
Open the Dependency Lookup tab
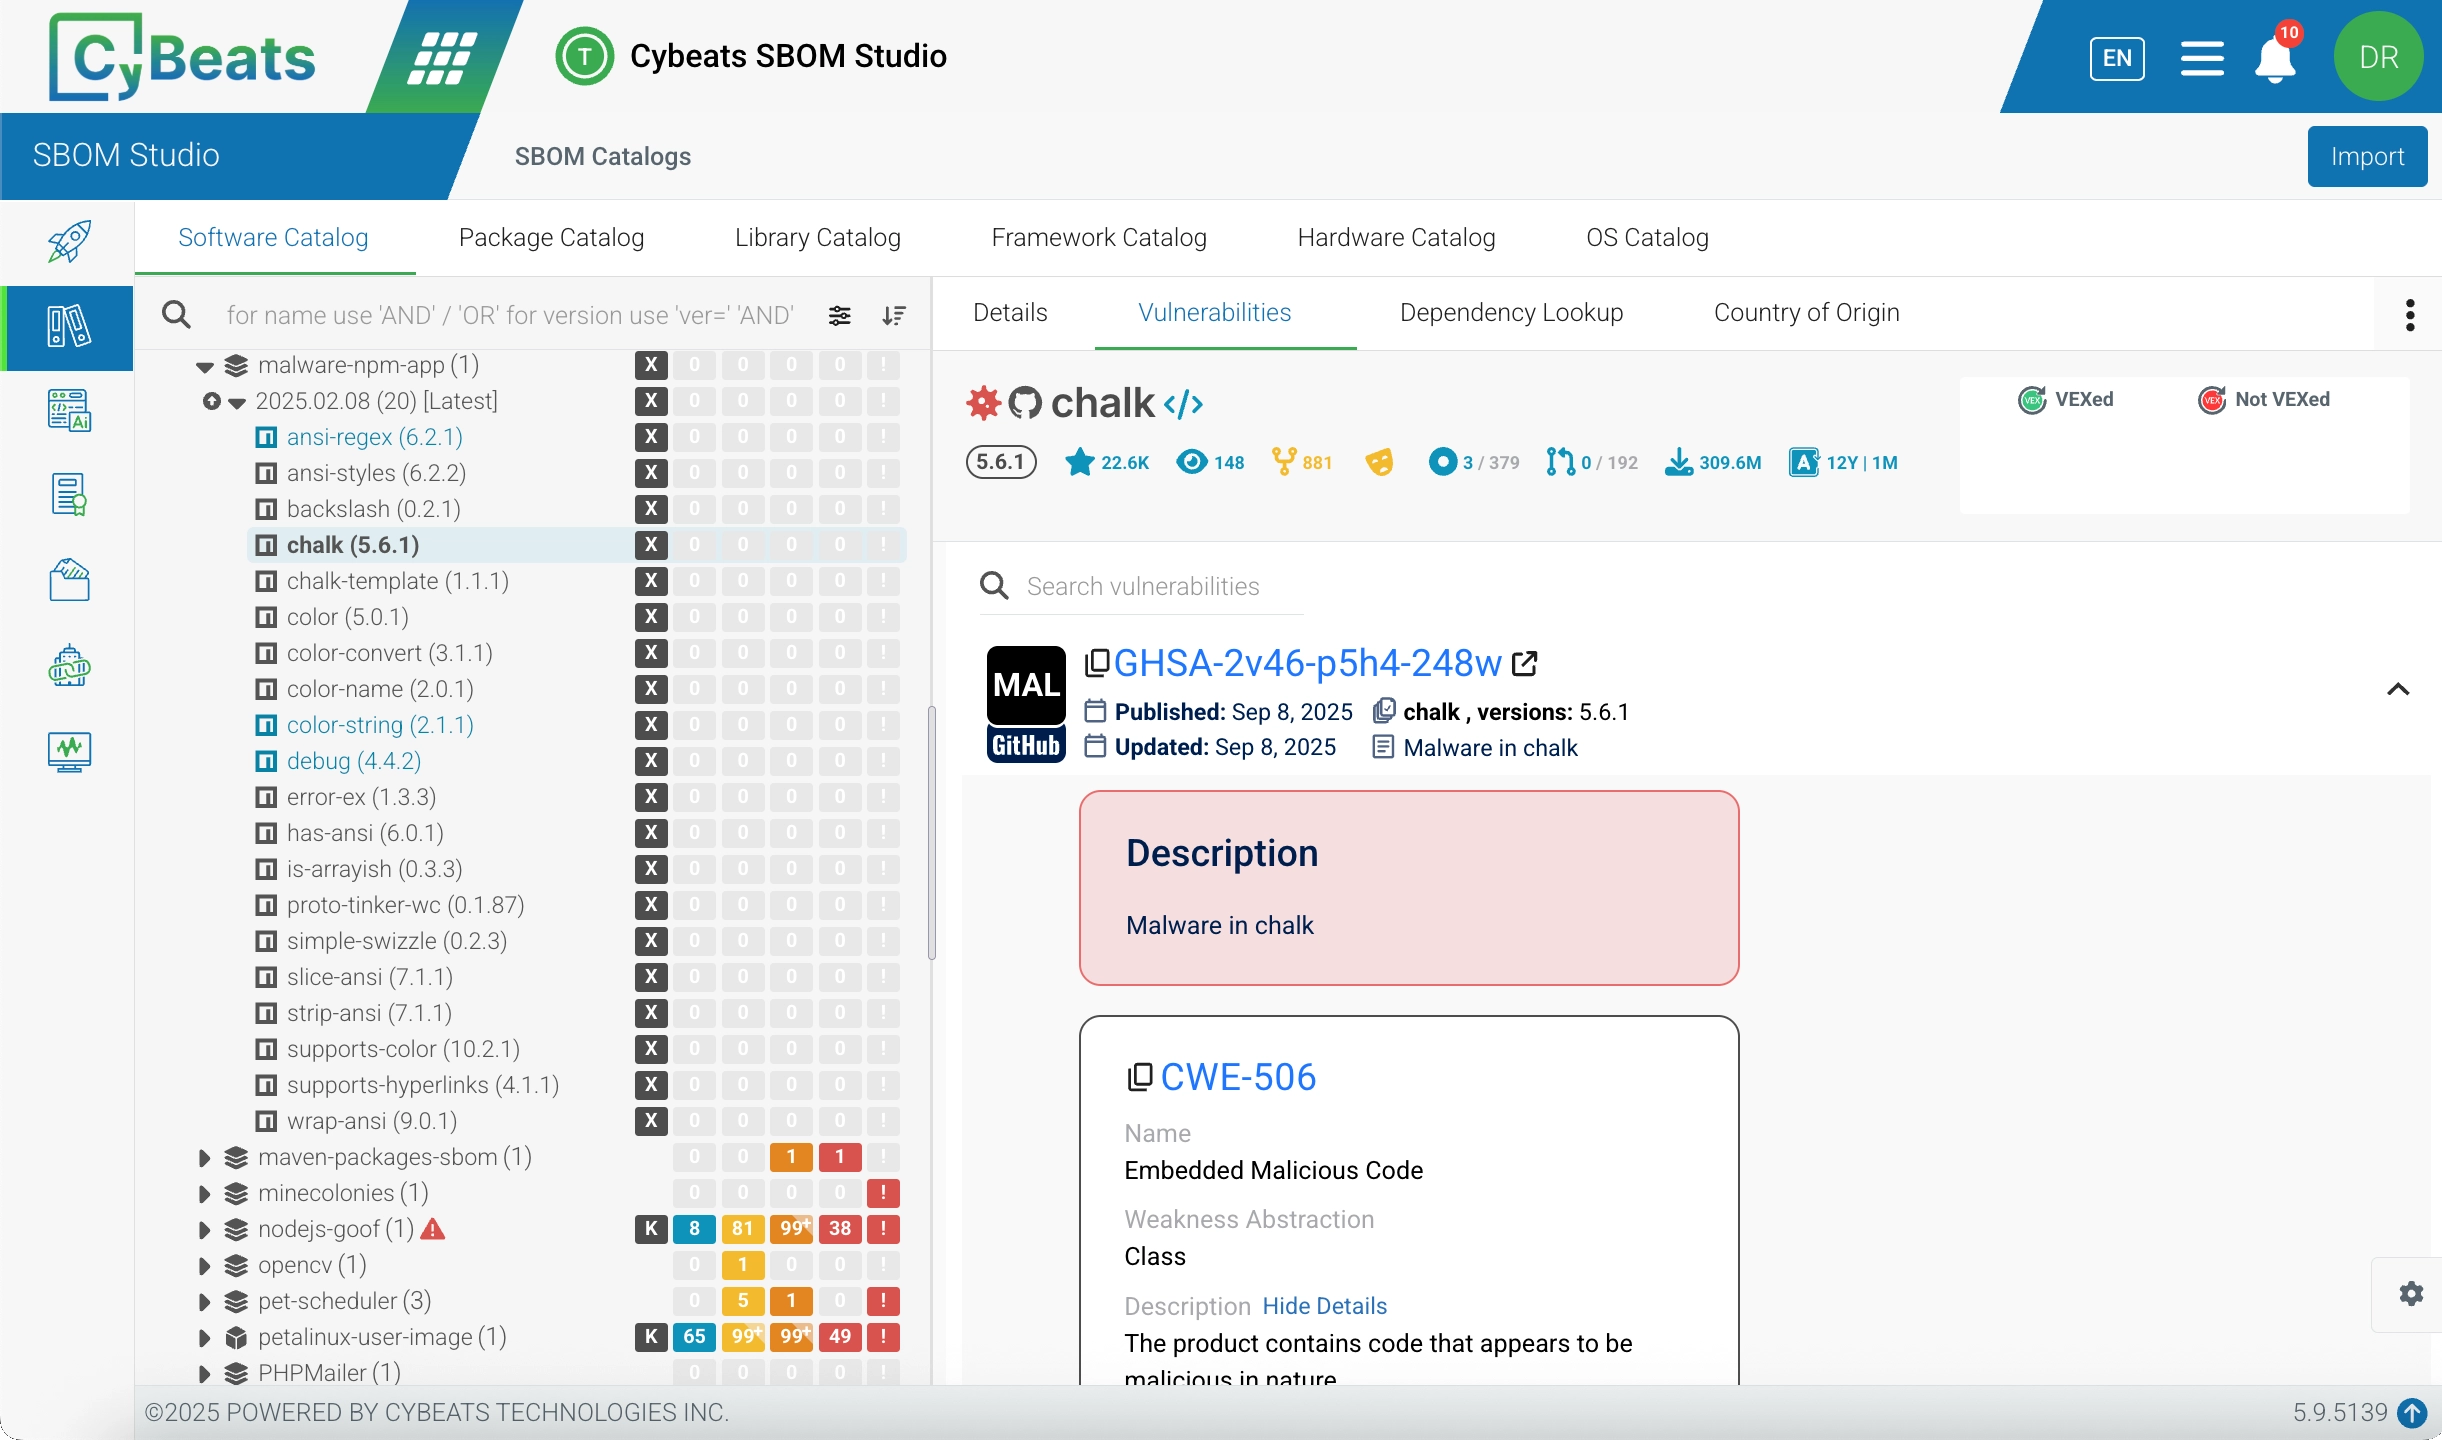(x=1511, y=313)
